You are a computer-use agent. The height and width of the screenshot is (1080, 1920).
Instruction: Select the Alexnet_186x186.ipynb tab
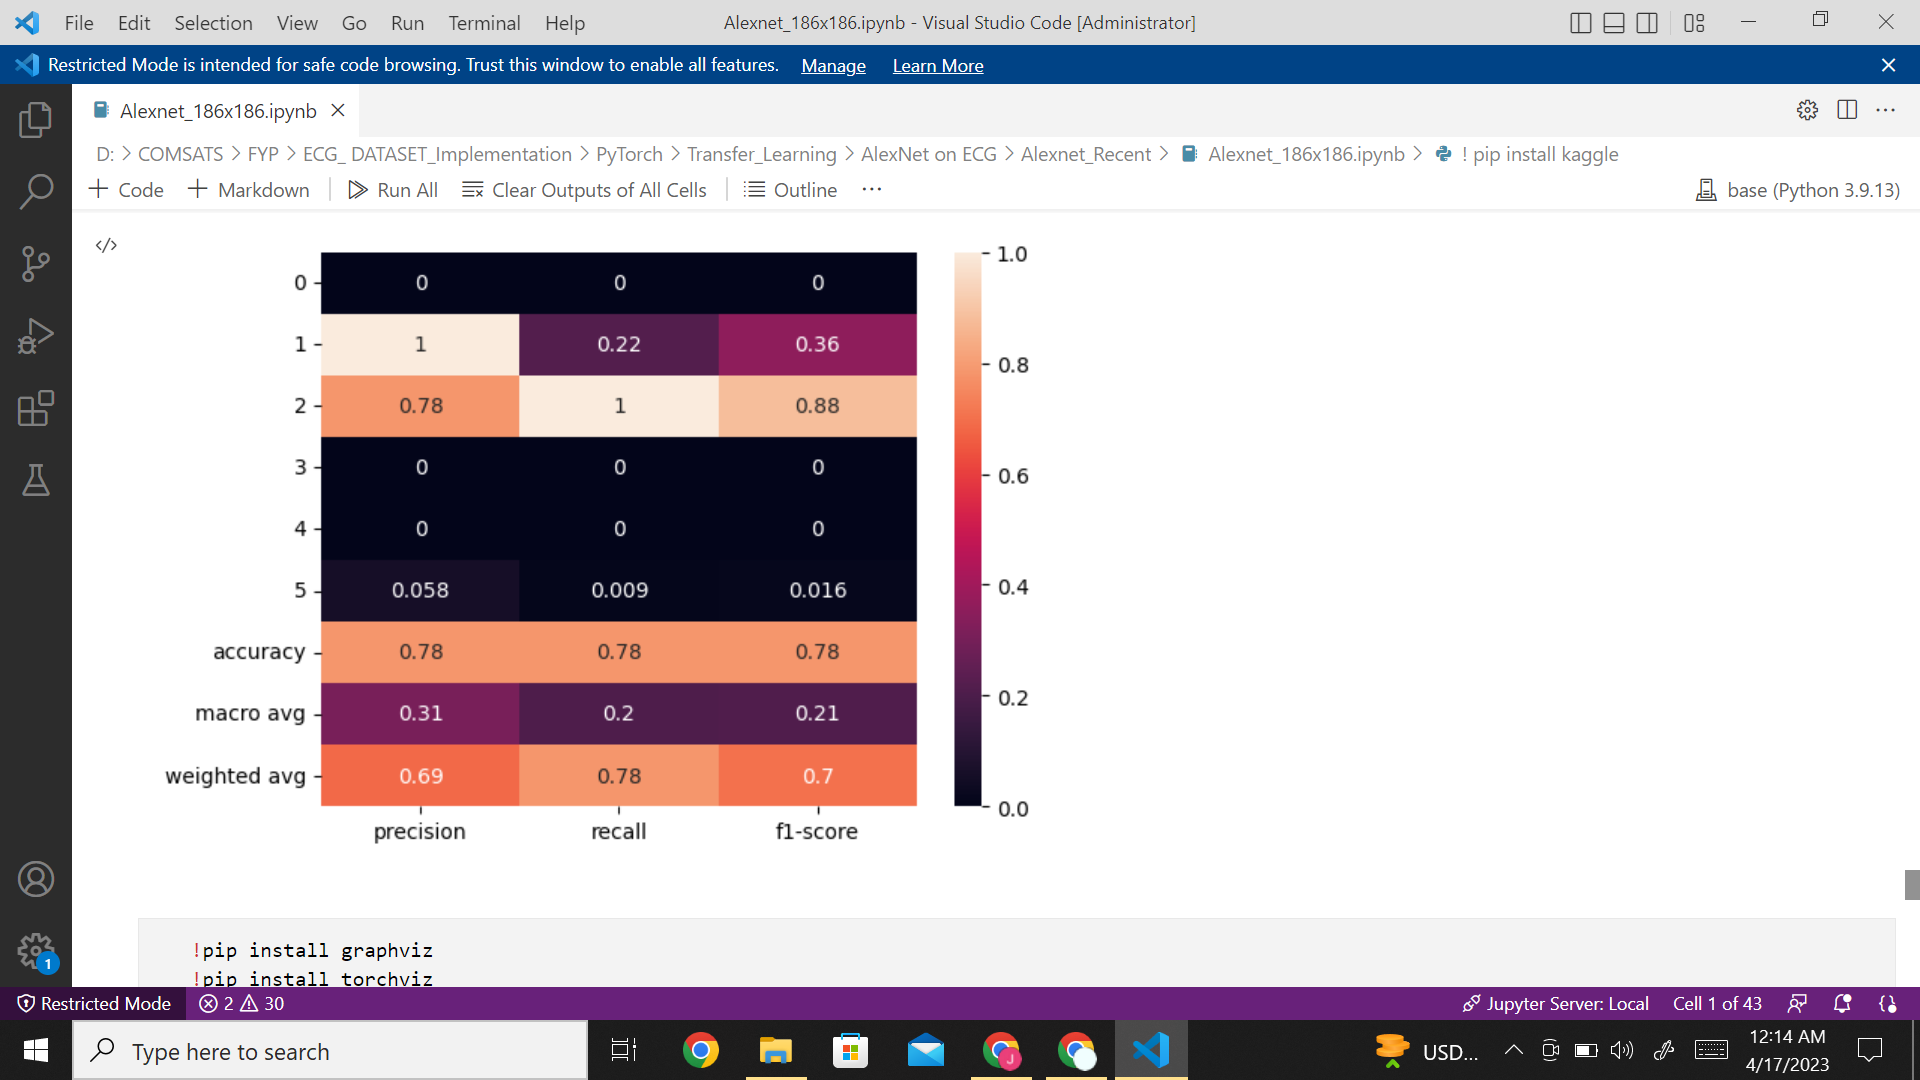[217, 111]
